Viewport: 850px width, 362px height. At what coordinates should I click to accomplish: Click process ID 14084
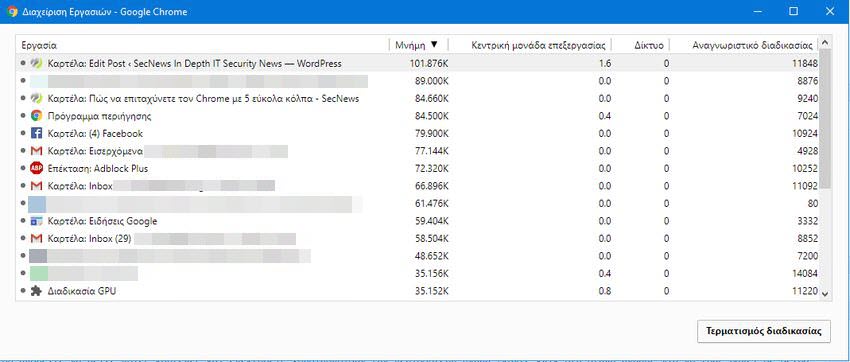[804, 274]
